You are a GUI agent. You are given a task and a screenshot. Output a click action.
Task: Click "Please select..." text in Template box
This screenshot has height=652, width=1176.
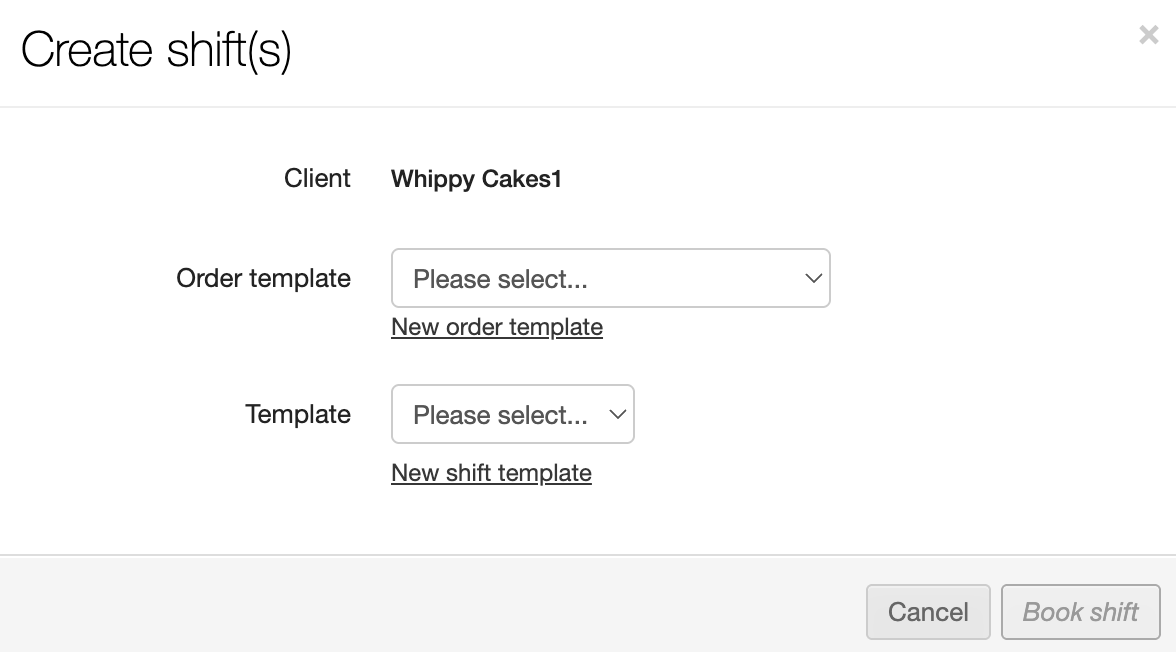(x=500, y=415)
